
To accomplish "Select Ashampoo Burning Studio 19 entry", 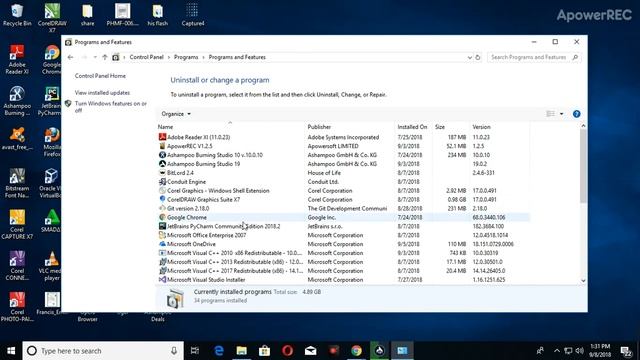I will coord(344,164).
